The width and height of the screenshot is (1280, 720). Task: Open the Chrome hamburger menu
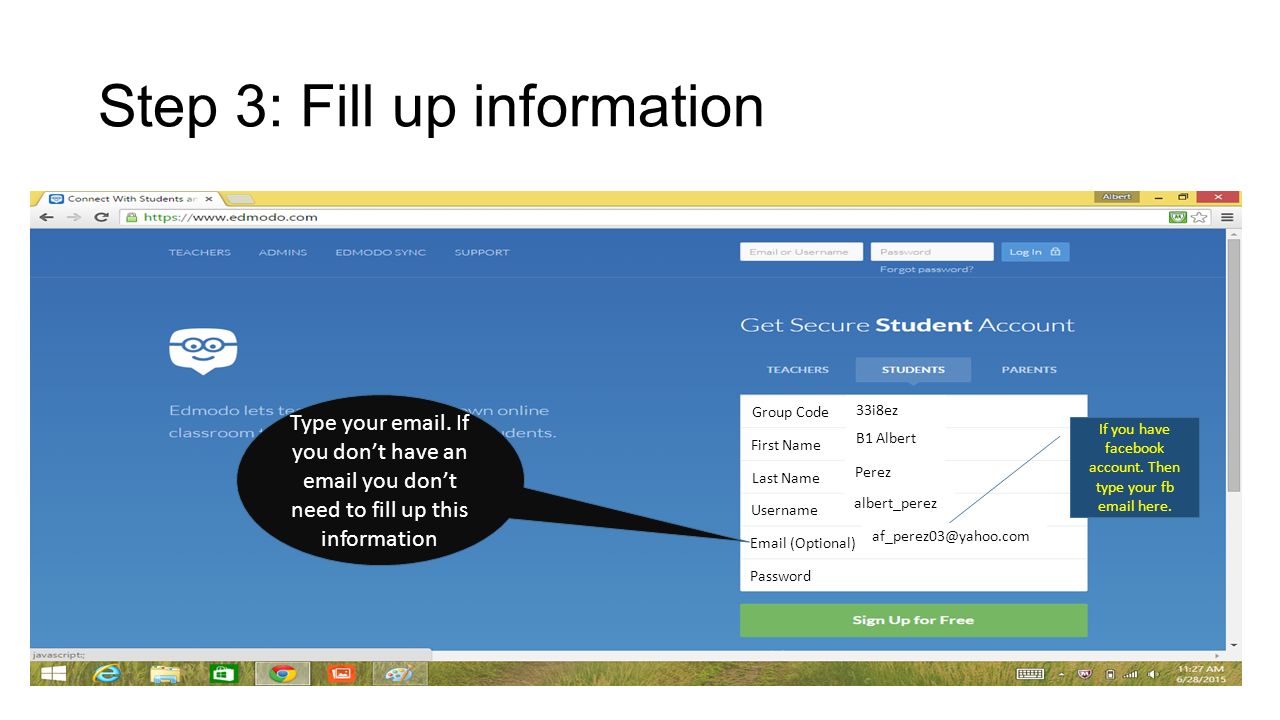click(x=1227, y=217)
